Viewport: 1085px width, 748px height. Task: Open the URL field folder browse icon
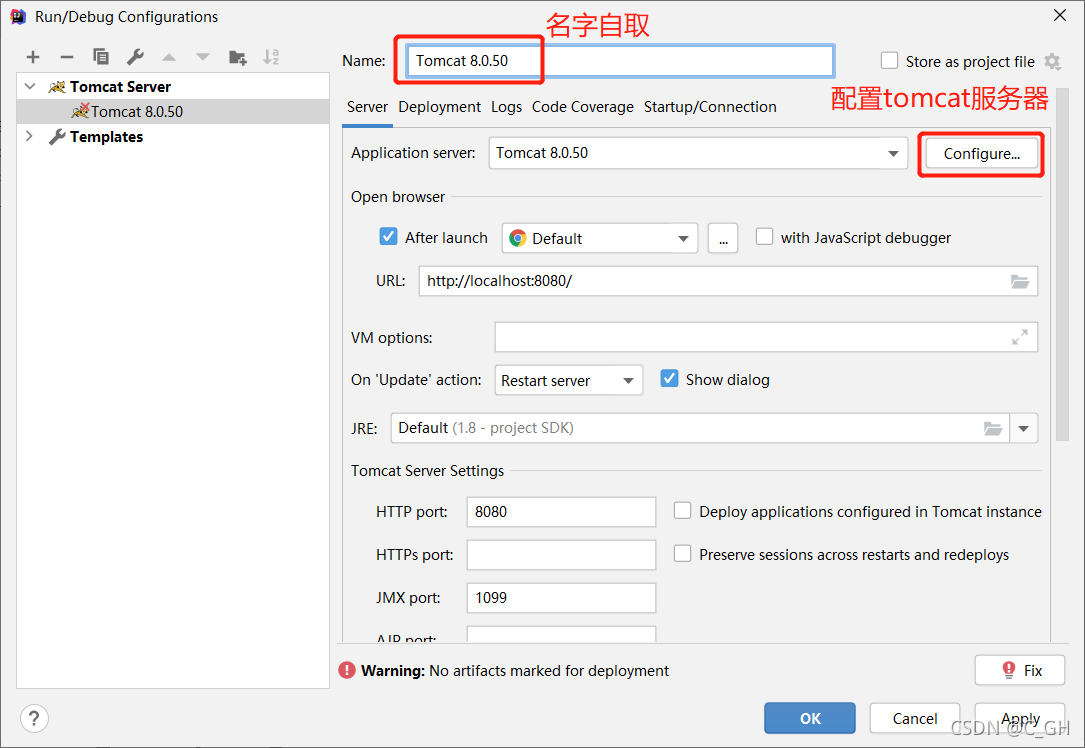pos(1020,282)
